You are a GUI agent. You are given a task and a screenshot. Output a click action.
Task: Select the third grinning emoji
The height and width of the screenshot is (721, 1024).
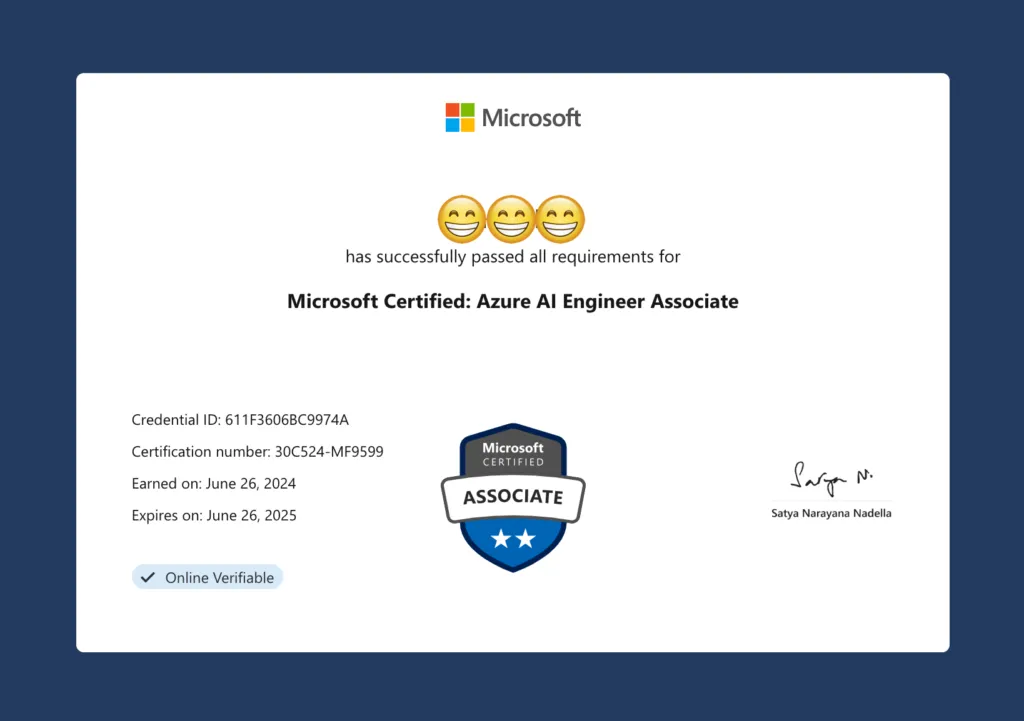point(562,218)
